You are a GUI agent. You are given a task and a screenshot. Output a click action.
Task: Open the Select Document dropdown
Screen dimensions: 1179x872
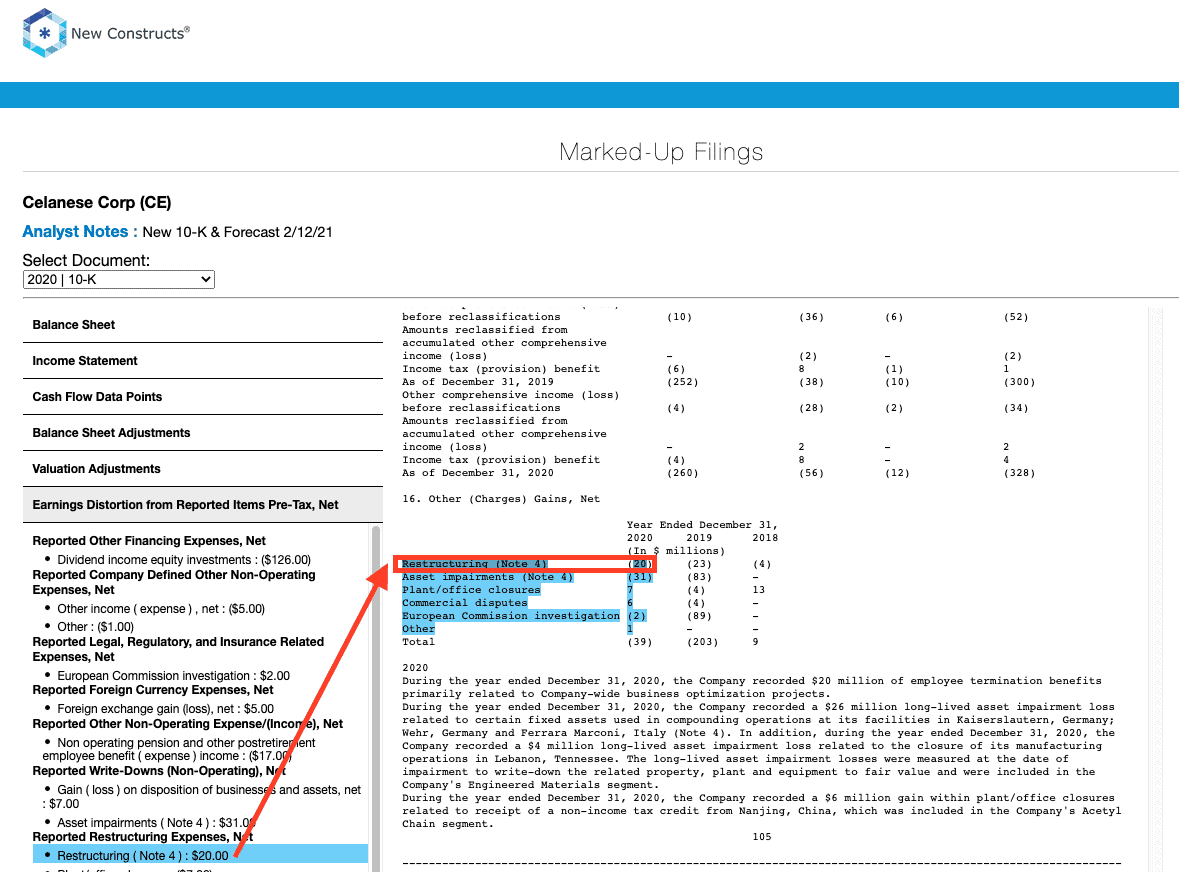coord(119,280)
